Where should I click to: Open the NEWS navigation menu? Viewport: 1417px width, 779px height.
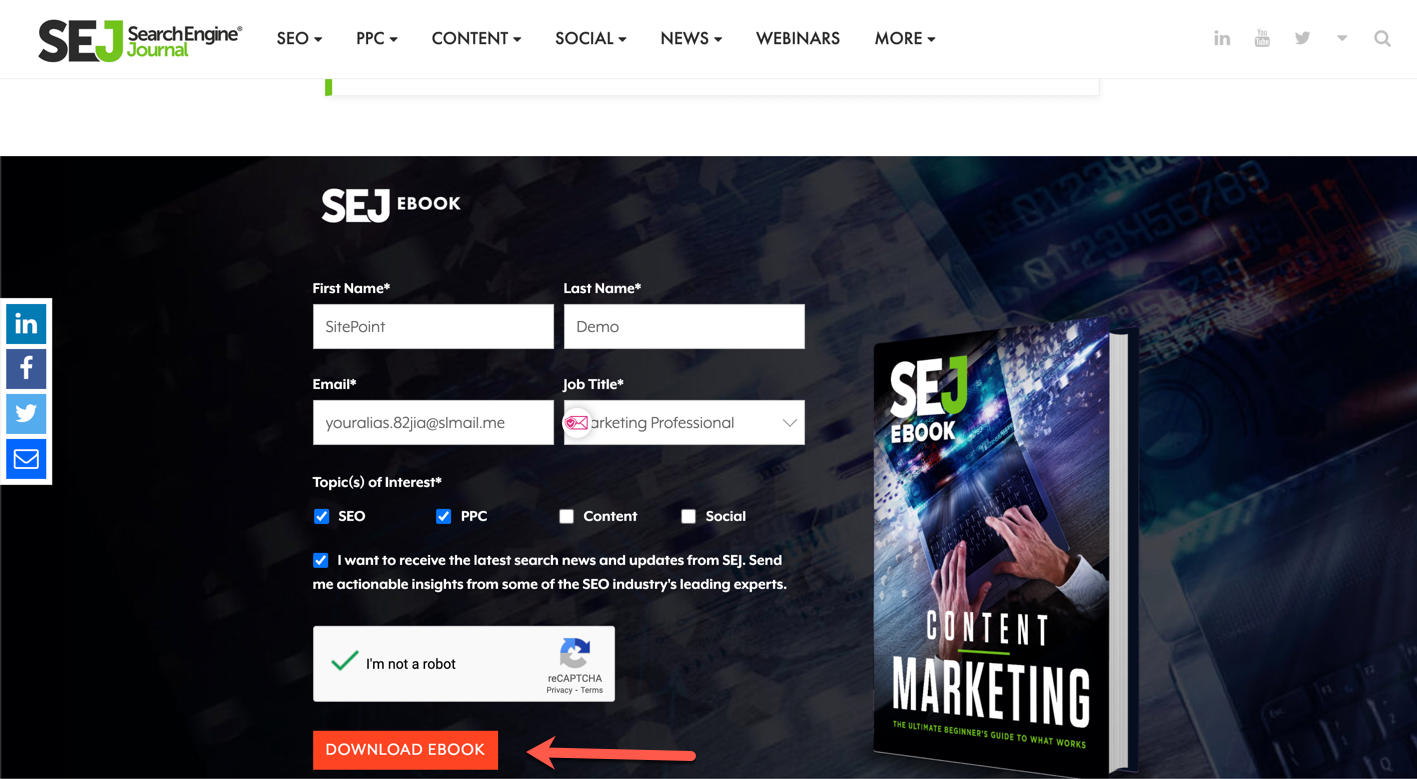[x=691, y=39]
